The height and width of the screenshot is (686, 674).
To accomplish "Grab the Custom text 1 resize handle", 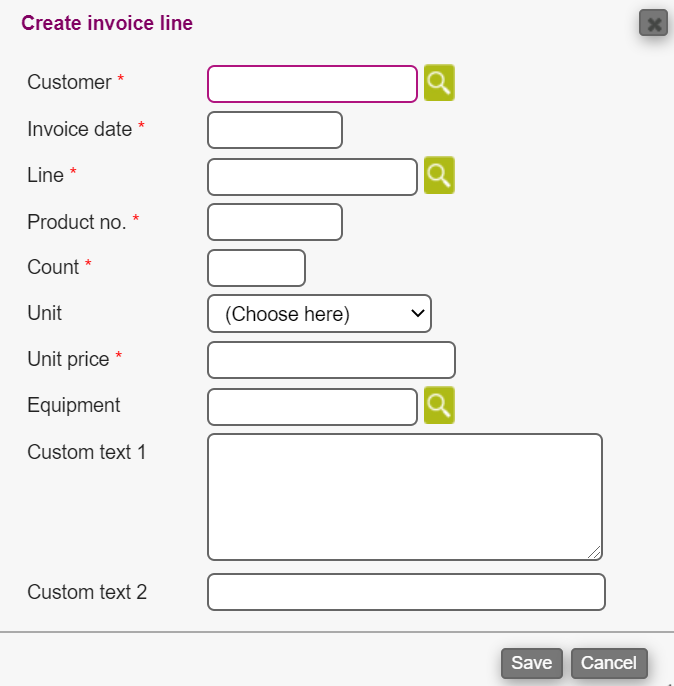I will pyautogui.click(x=595, y=552).
